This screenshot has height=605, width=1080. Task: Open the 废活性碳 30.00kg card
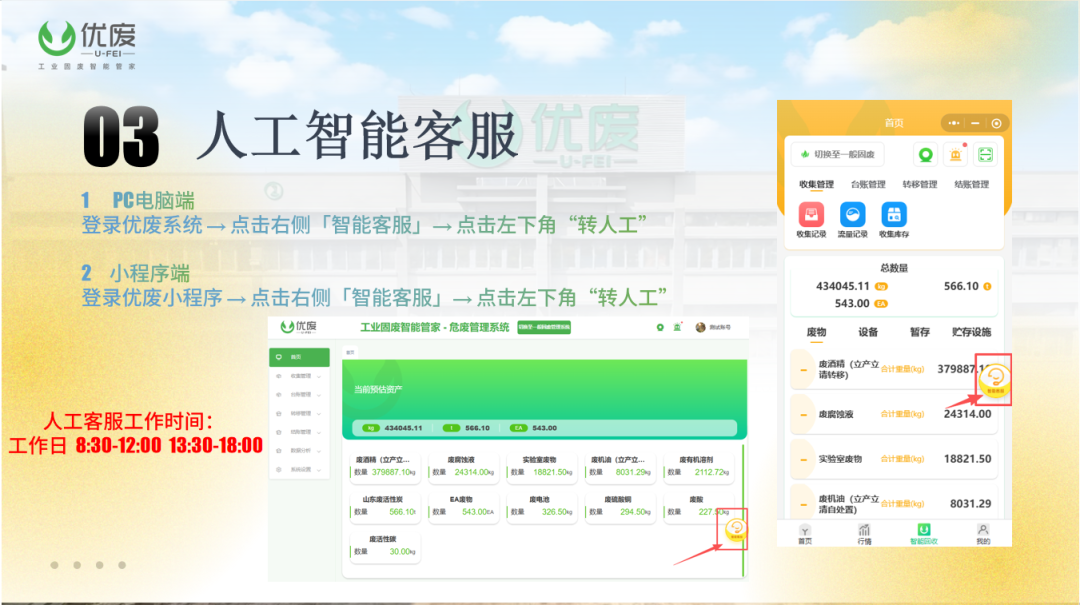point(384,546)
